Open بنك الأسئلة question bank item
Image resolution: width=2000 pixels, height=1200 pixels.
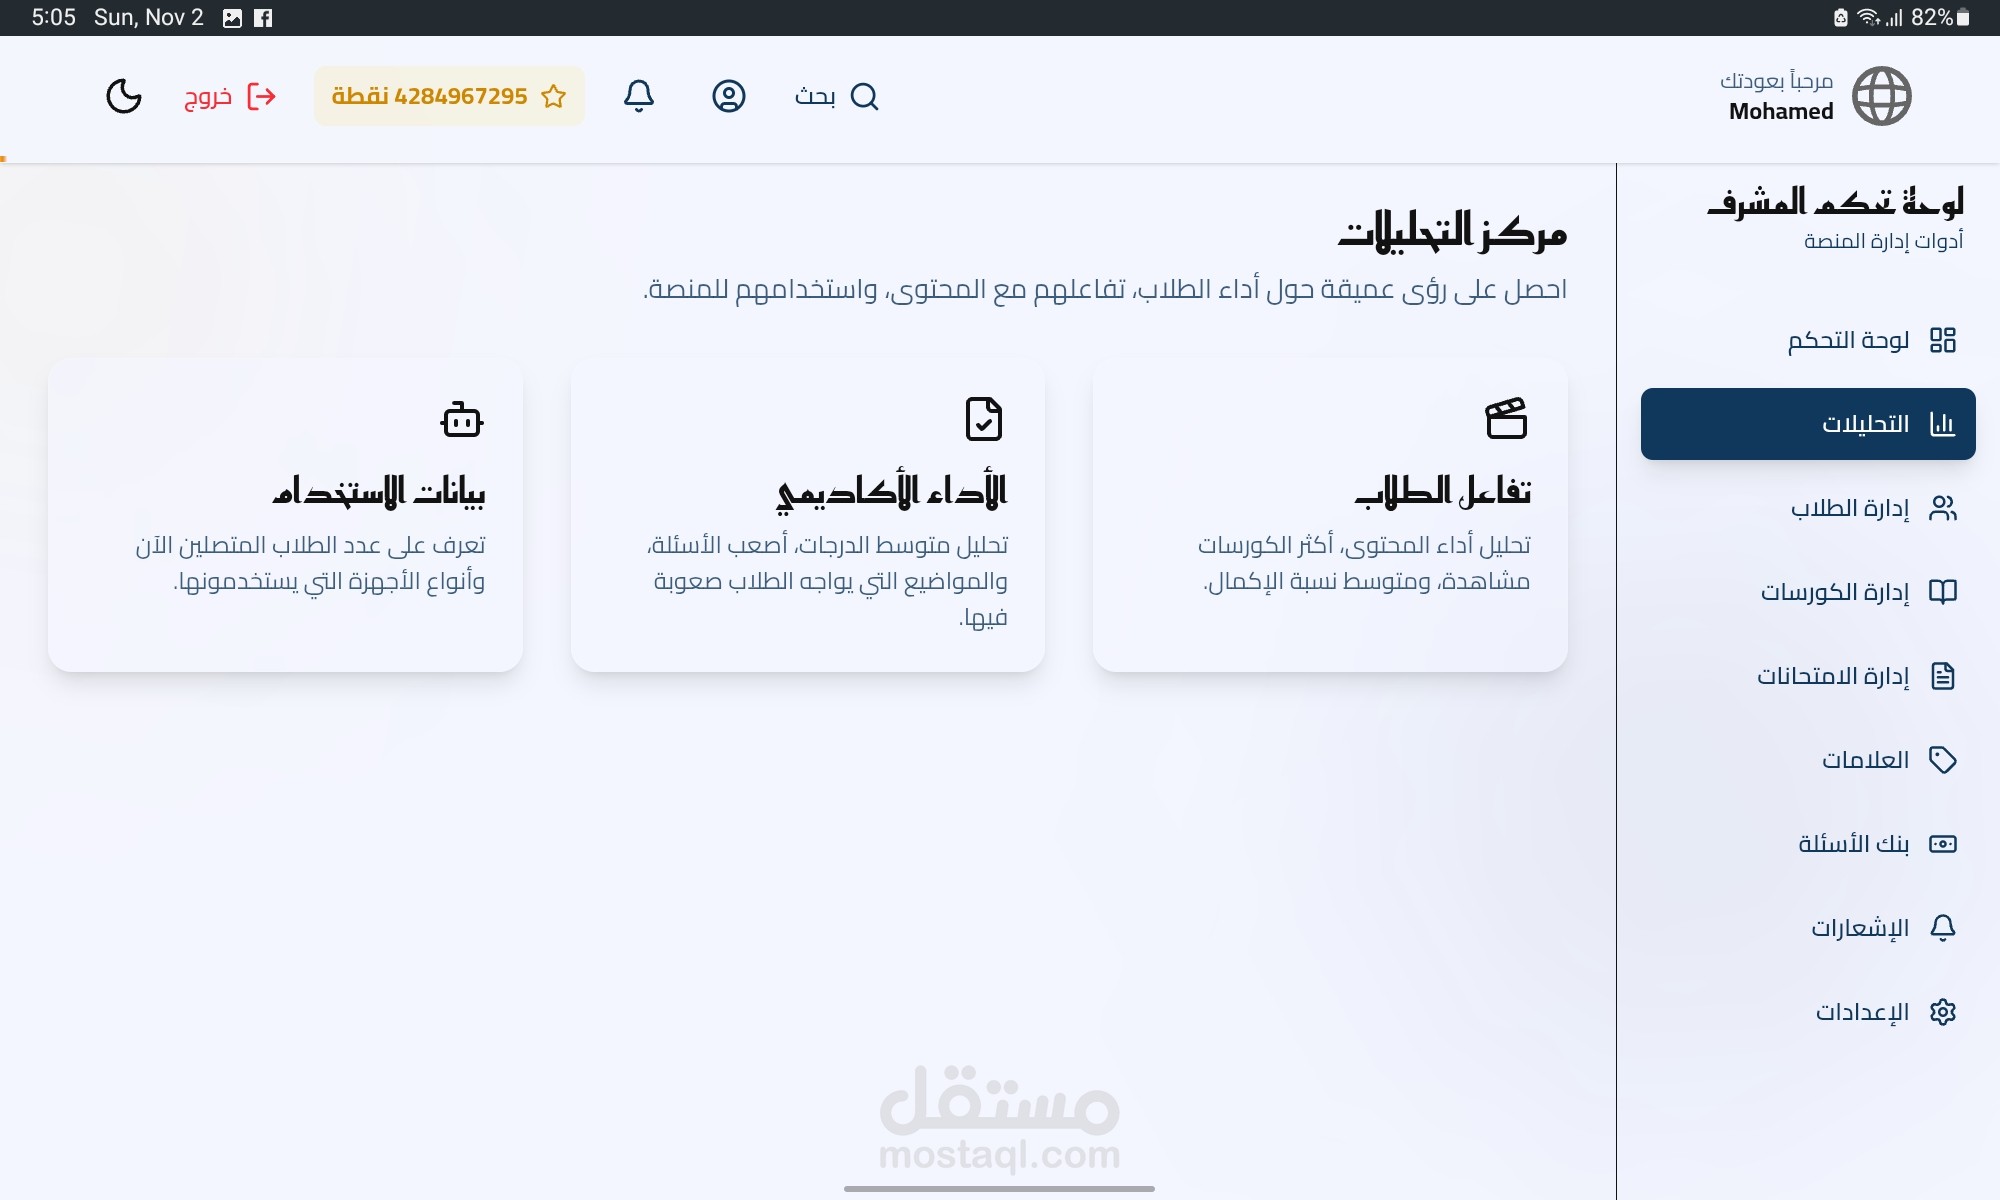tap(1876, 844)
